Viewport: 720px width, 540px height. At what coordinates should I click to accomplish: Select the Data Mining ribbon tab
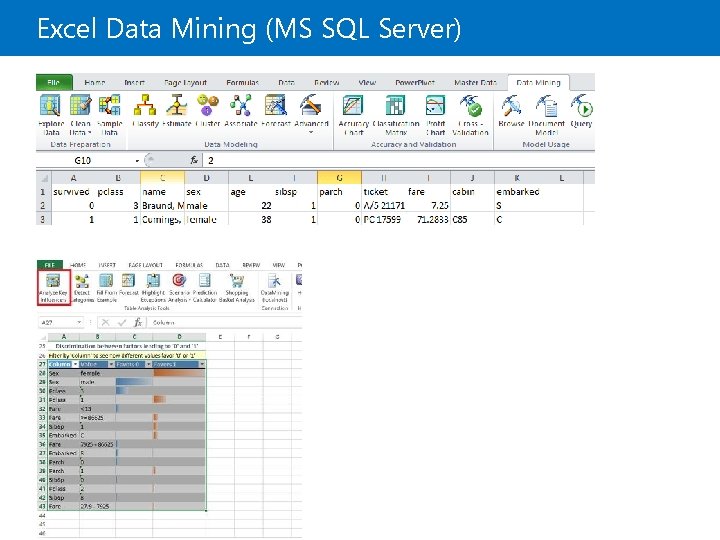click(538, 83)
